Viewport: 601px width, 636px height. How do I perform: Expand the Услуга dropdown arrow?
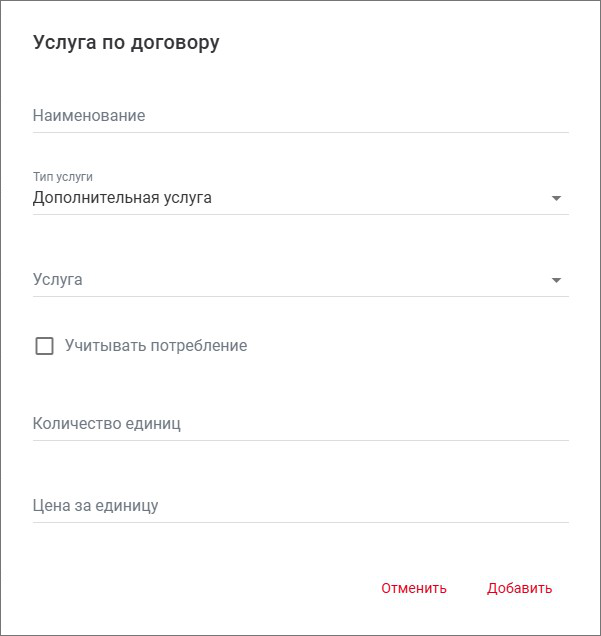click(557, 280)
